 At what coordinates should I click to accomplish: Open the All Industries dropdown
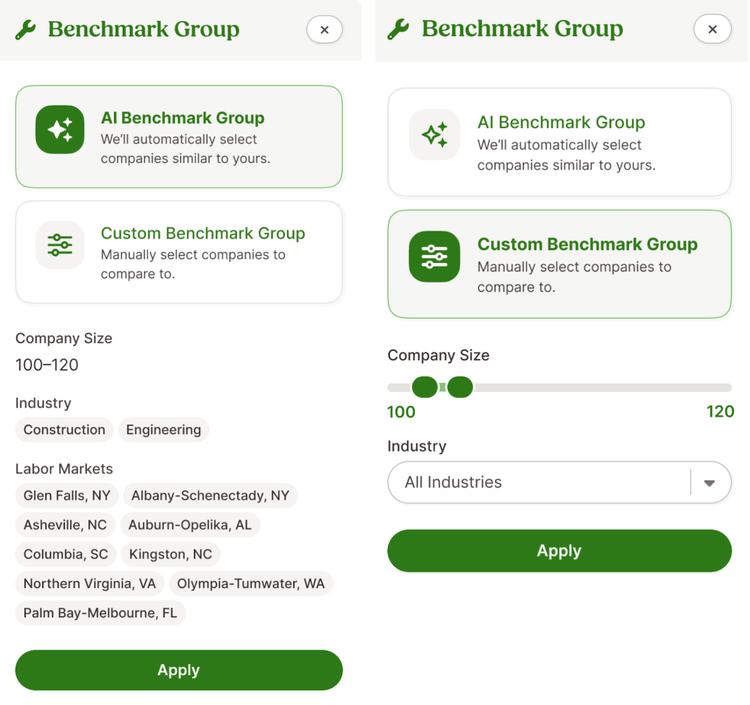559,482
